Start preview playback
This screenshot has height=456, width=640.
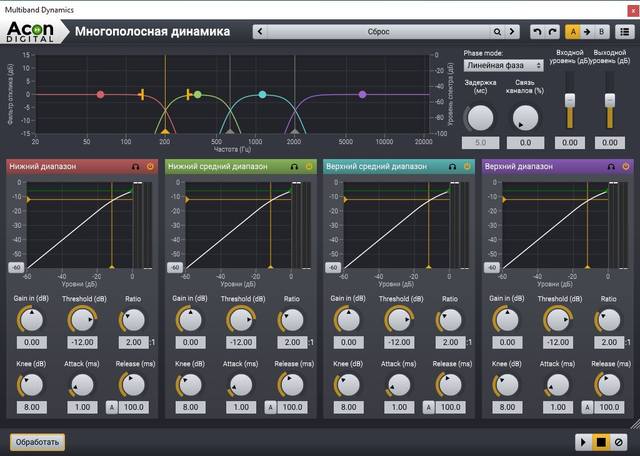coord(583,442)
